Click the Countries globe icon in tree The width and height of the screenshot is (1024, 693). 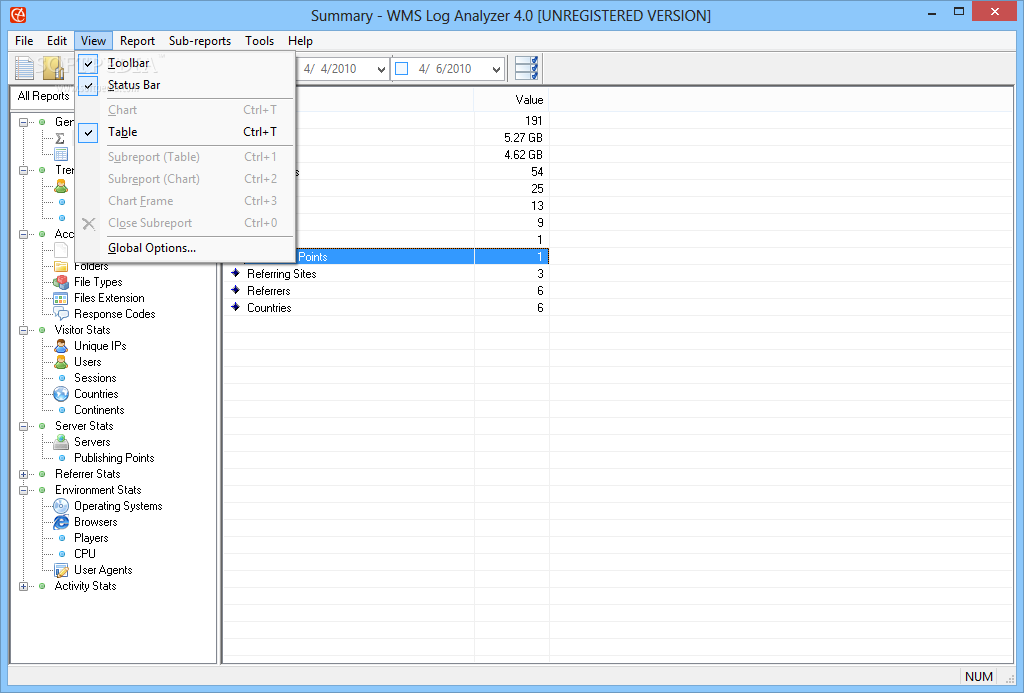pos(61,394)
